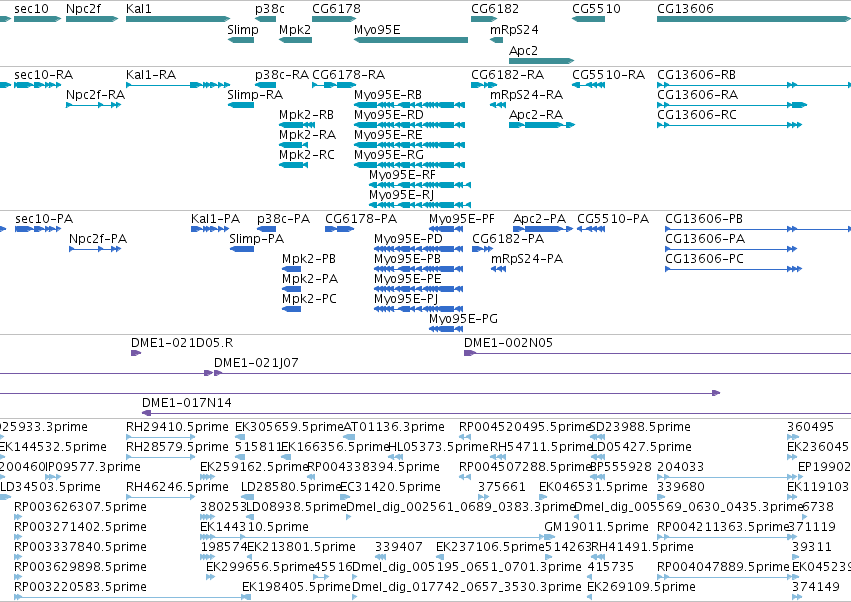Select the Mpk2-PB protein label
Viewport: 851px width, 602px height.
pyautogui.click(x=309, y=259)
